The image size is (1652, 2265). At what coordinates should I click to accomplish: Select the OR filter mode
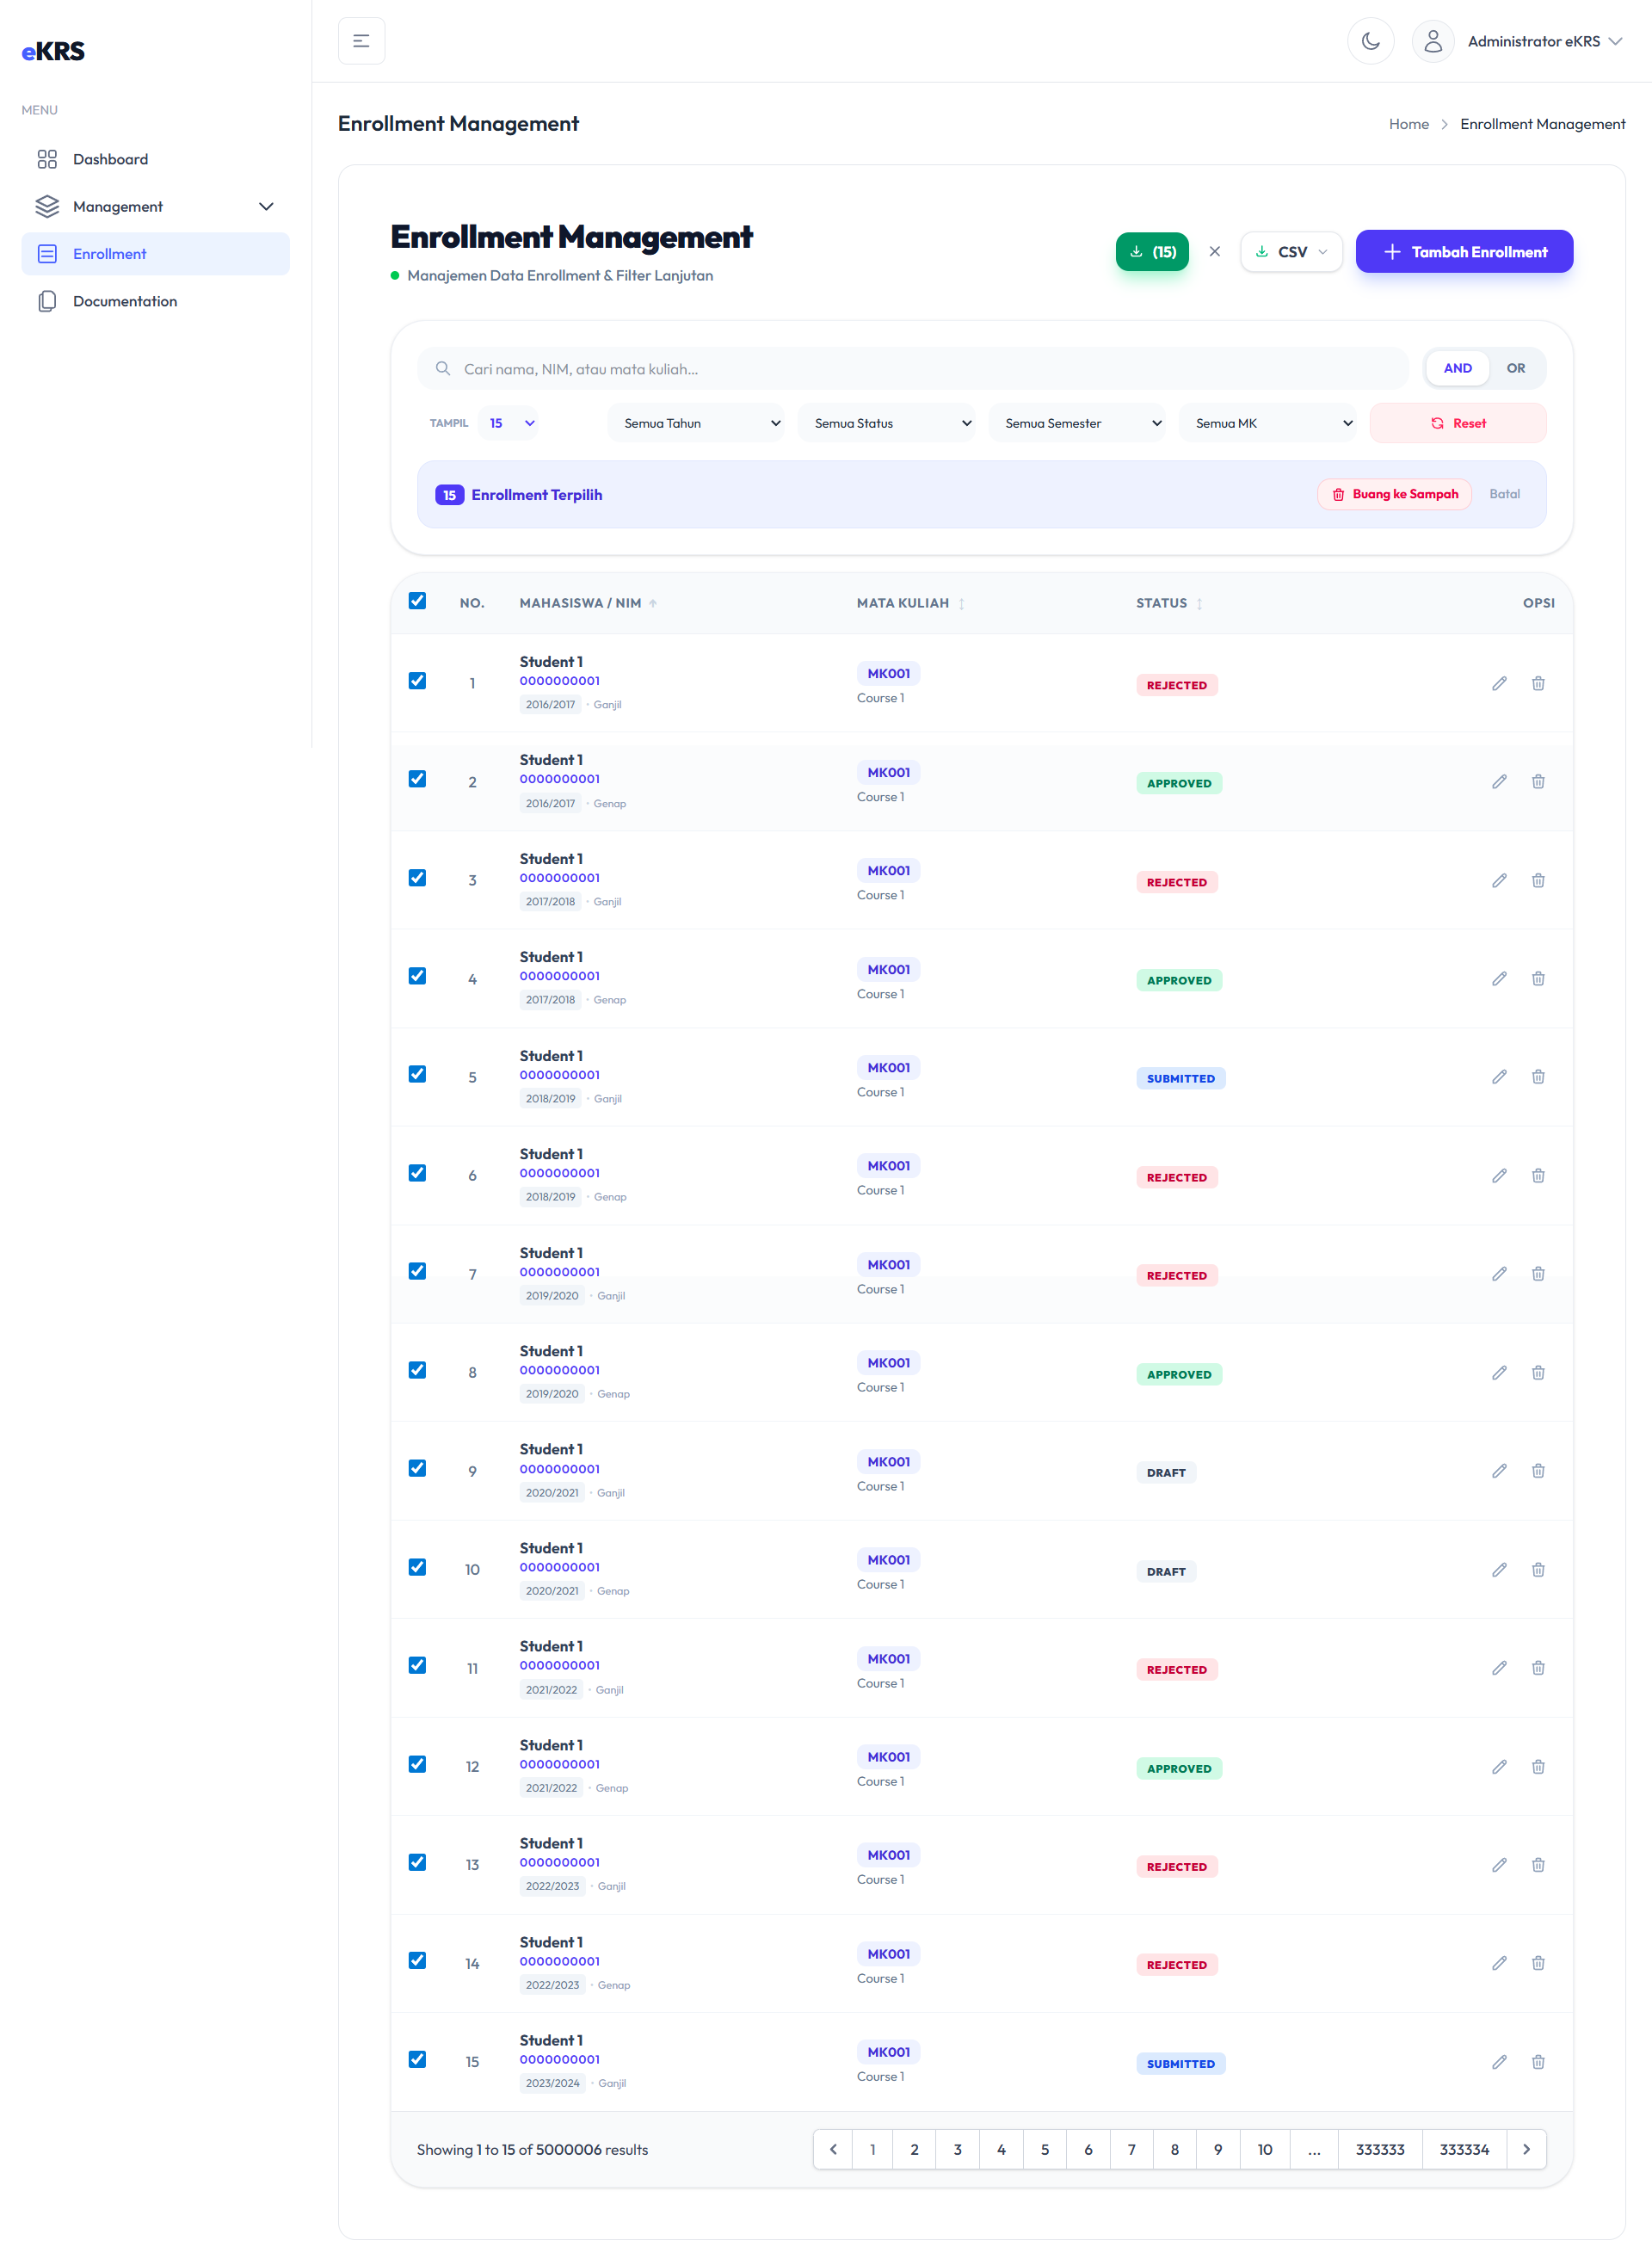(1515, 368)
